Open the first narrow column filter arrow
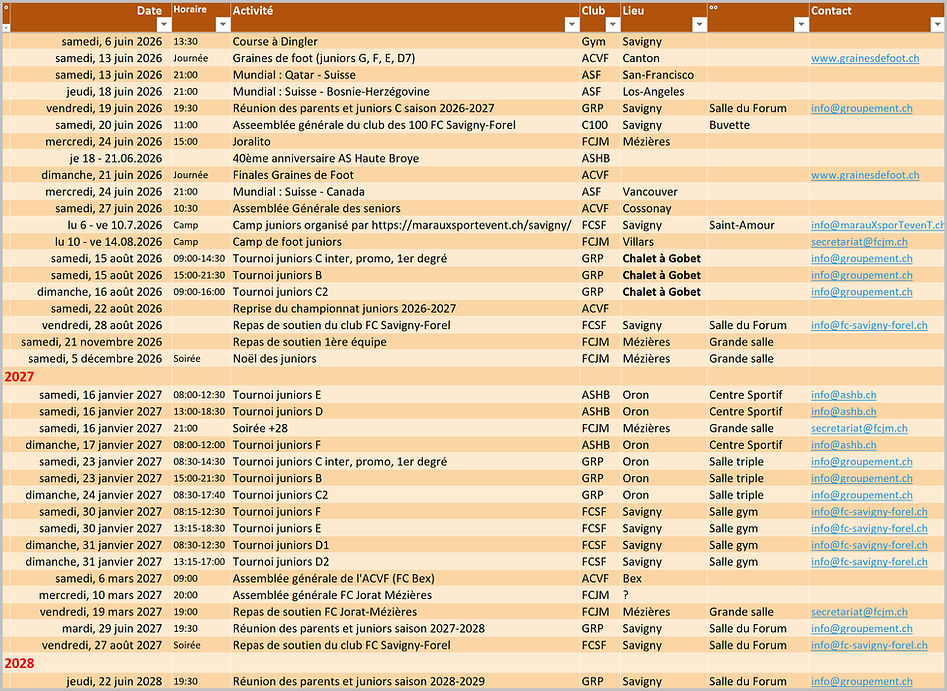947x691 pixels. coord(6,27)
